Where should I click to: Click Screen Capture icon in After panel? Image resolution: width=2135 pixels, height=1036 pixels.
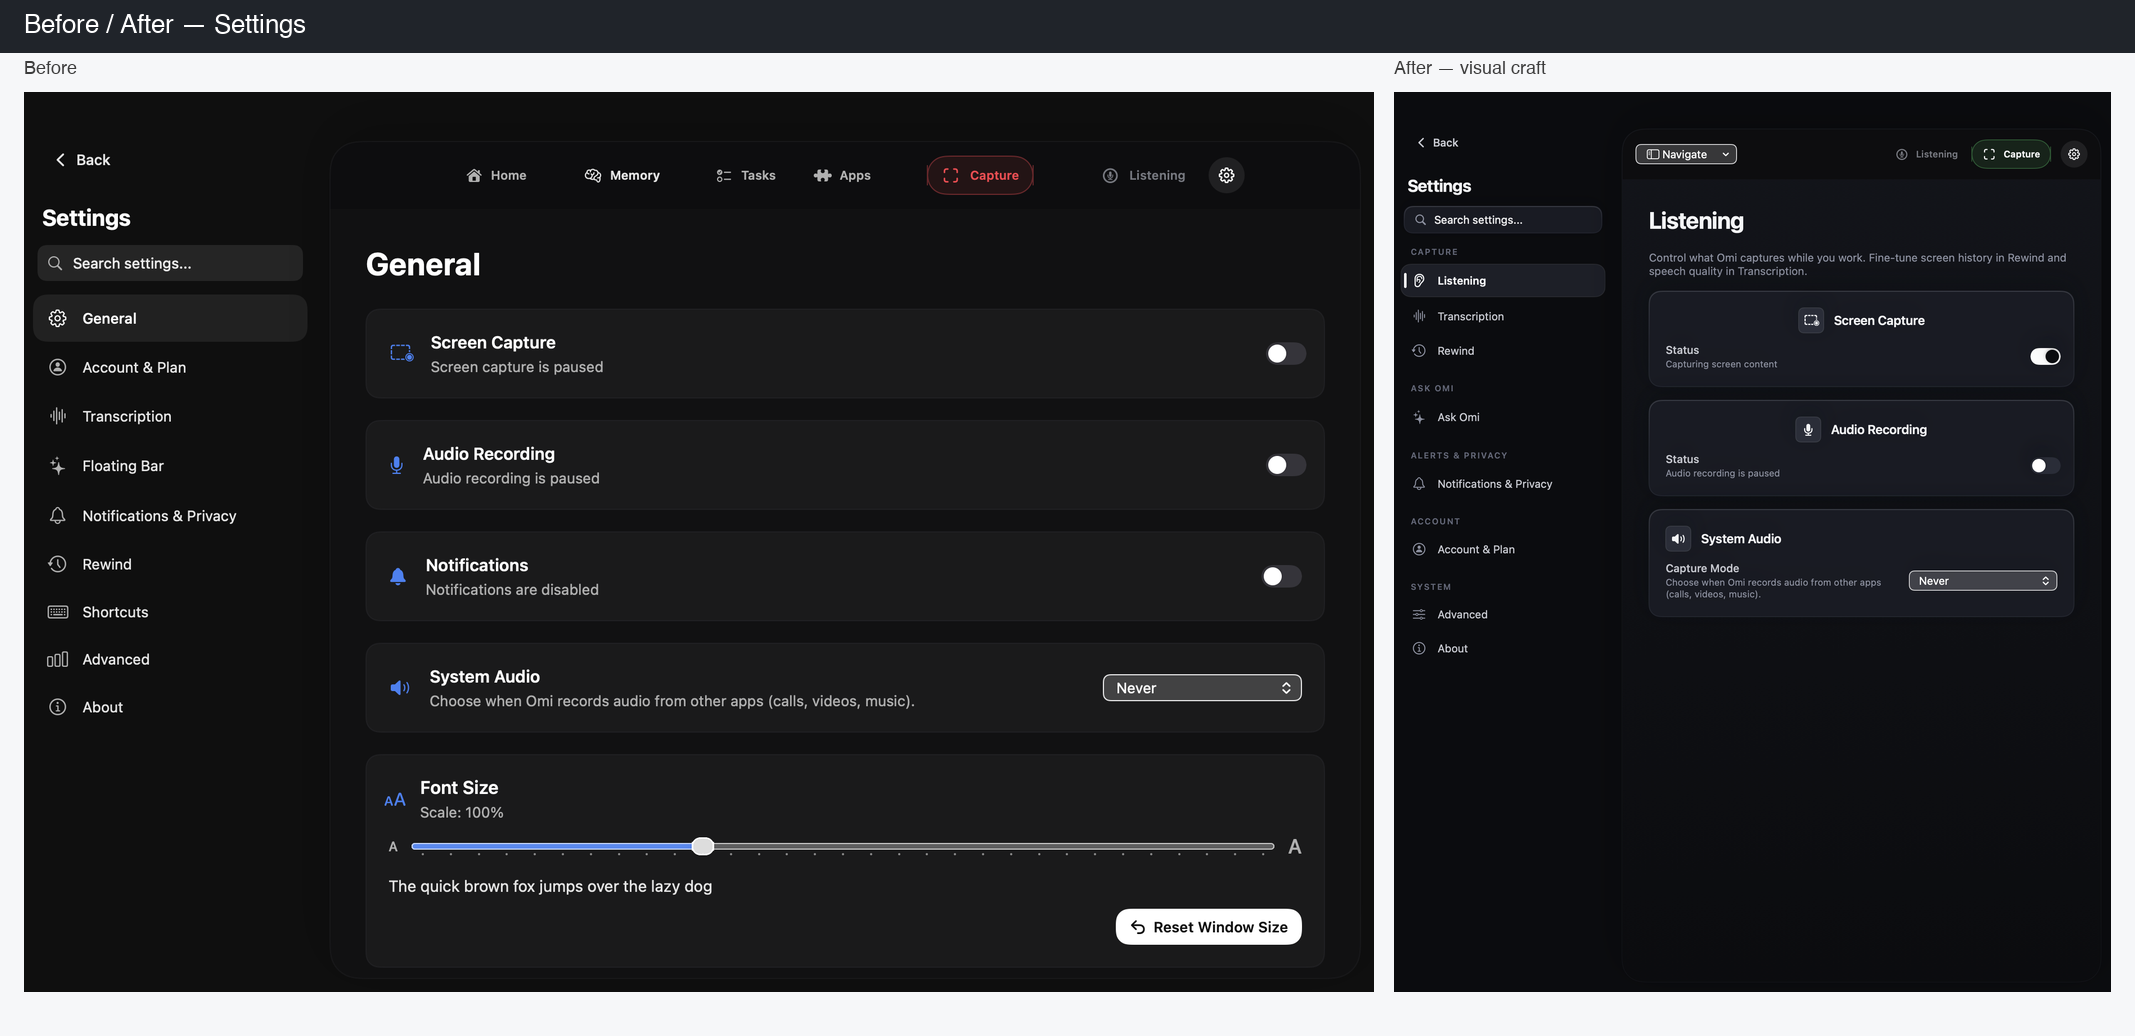(x=1811, y=320)
